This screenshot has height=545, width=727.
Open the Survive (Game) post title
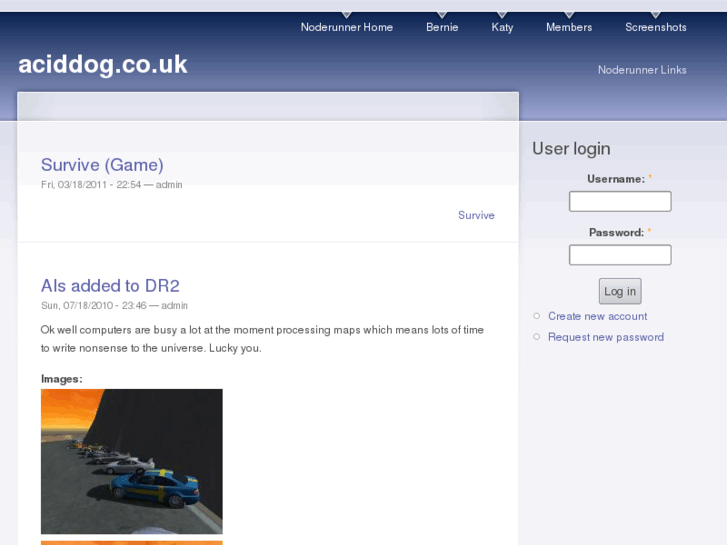pyautogui.click(x=102, y=165)
